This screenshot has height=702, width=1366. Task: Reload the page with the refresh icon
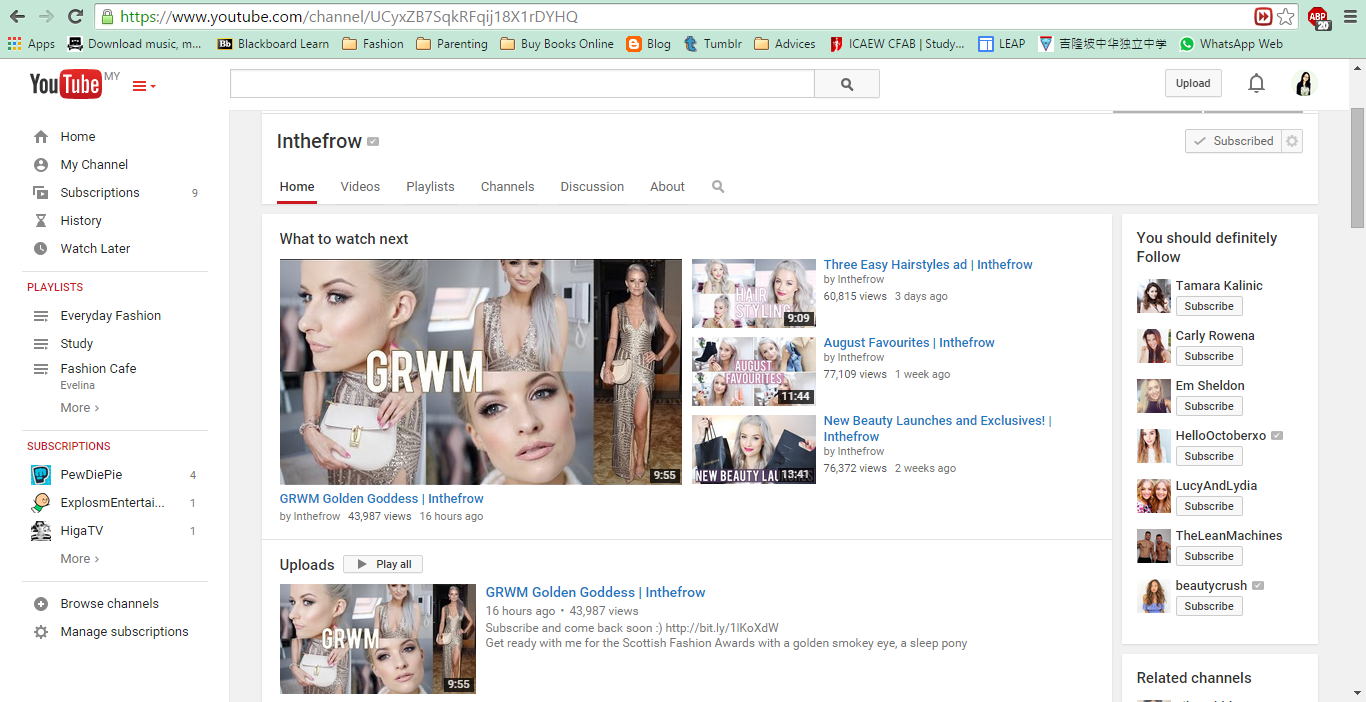(x=75, y=16)
